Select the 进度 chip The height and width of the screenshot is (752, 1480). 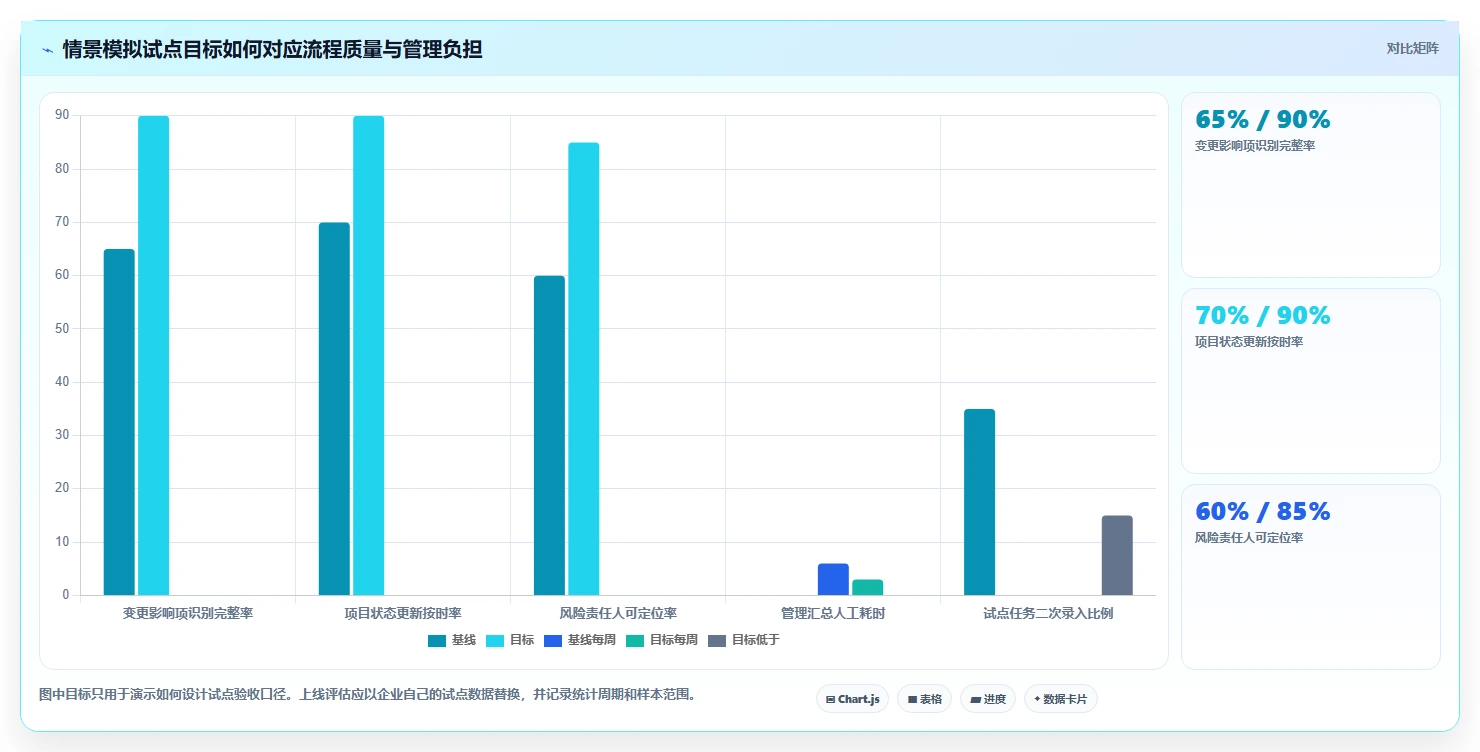(988, 699)
